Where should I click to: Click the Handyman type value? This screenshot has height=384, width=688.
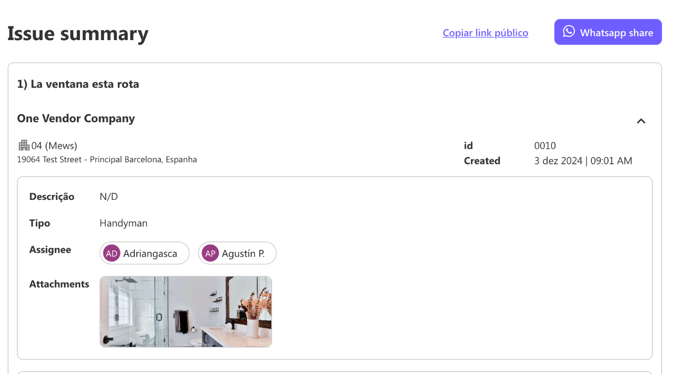123,223
